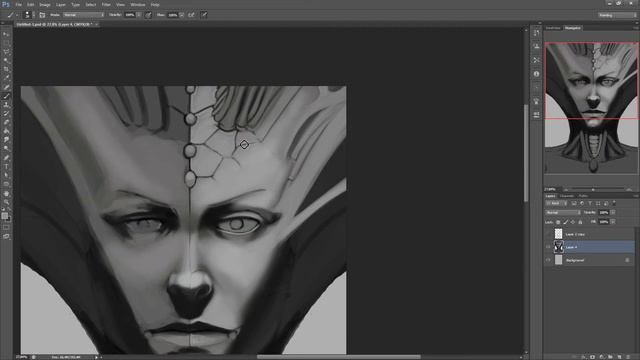The height and width of the screenshot is (360, 640).
Task: Close the document tab
Action: pyautogui.click(x=97, y=24)
